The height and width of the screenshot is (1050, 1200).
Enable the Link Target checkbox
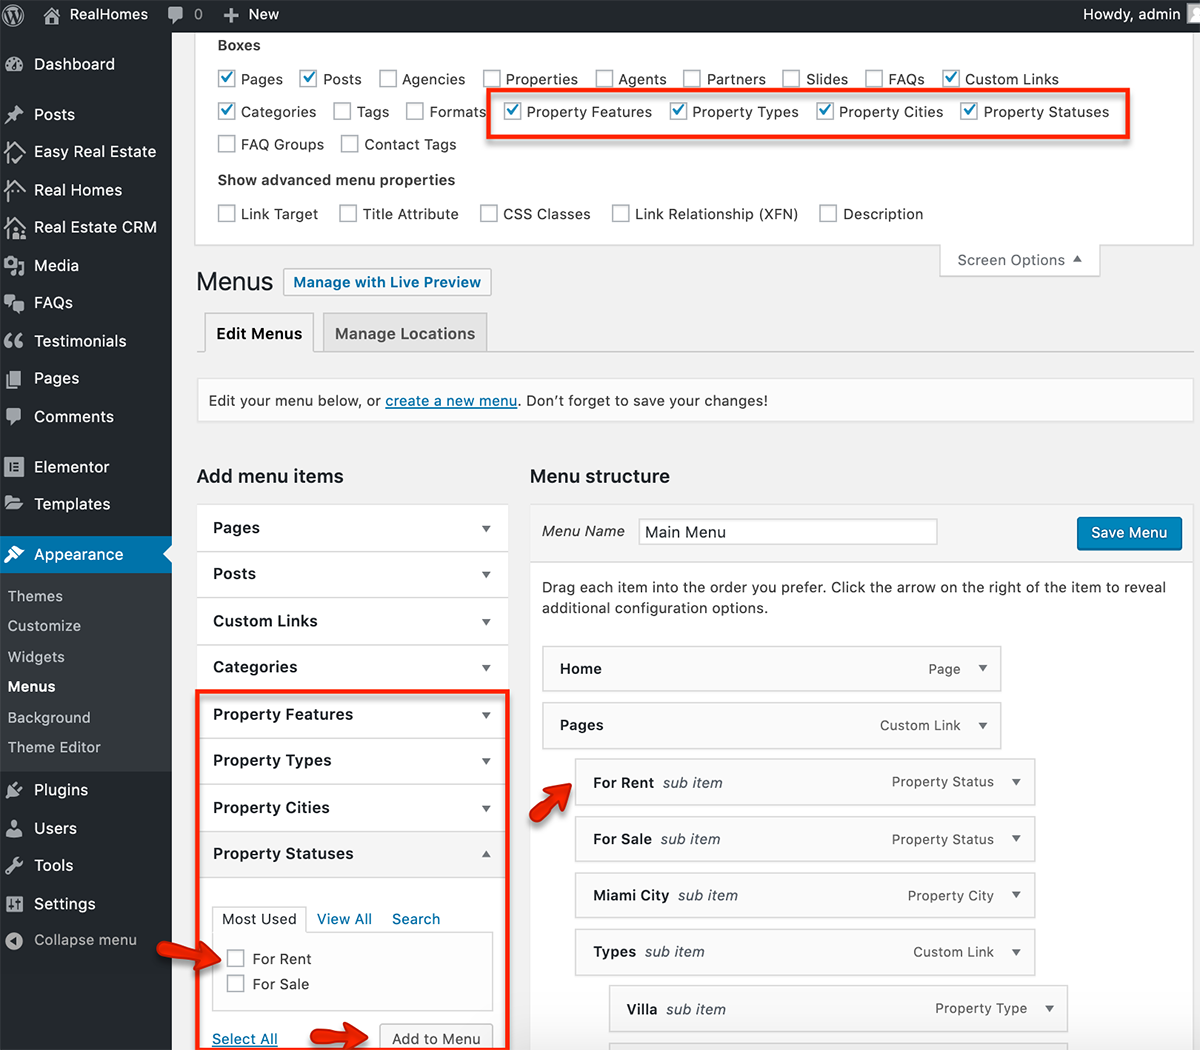(227, 213)
